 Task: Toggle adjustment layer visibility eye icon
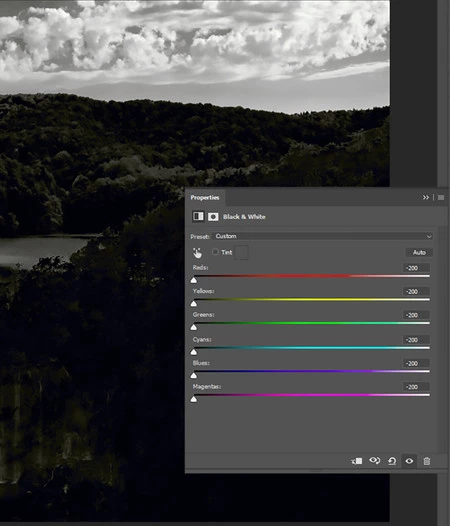click(x=409, y=461)
